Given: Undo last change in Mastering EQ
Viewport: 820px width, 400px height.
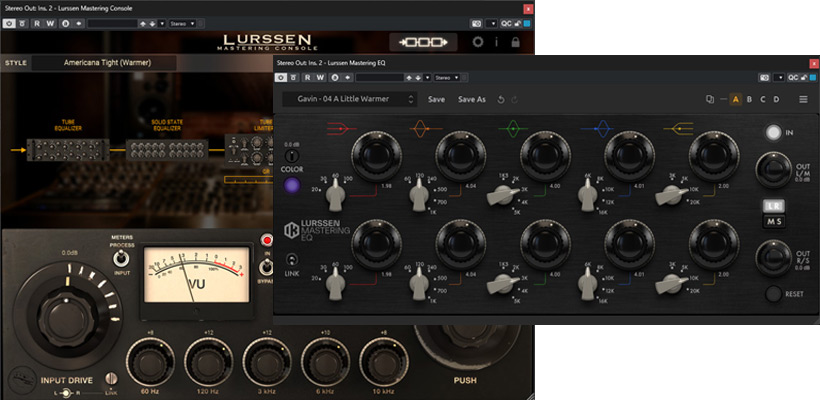Looking at the screenshot, I should (x=501, y=99).
